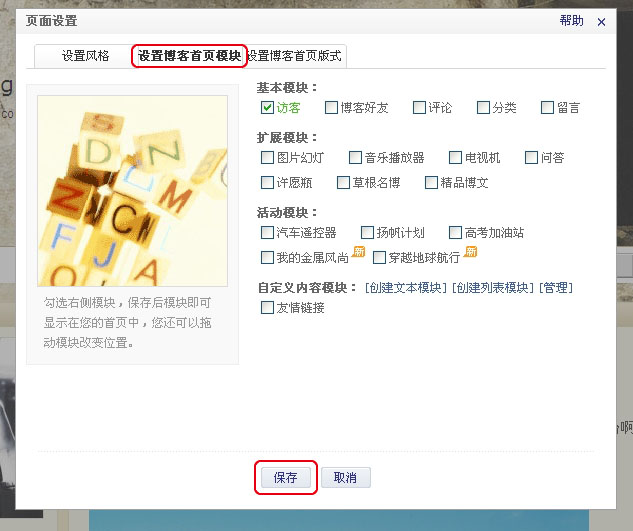Select the 高考加油站 checkbox
The image size is (633, 531).
click(455, 233)
